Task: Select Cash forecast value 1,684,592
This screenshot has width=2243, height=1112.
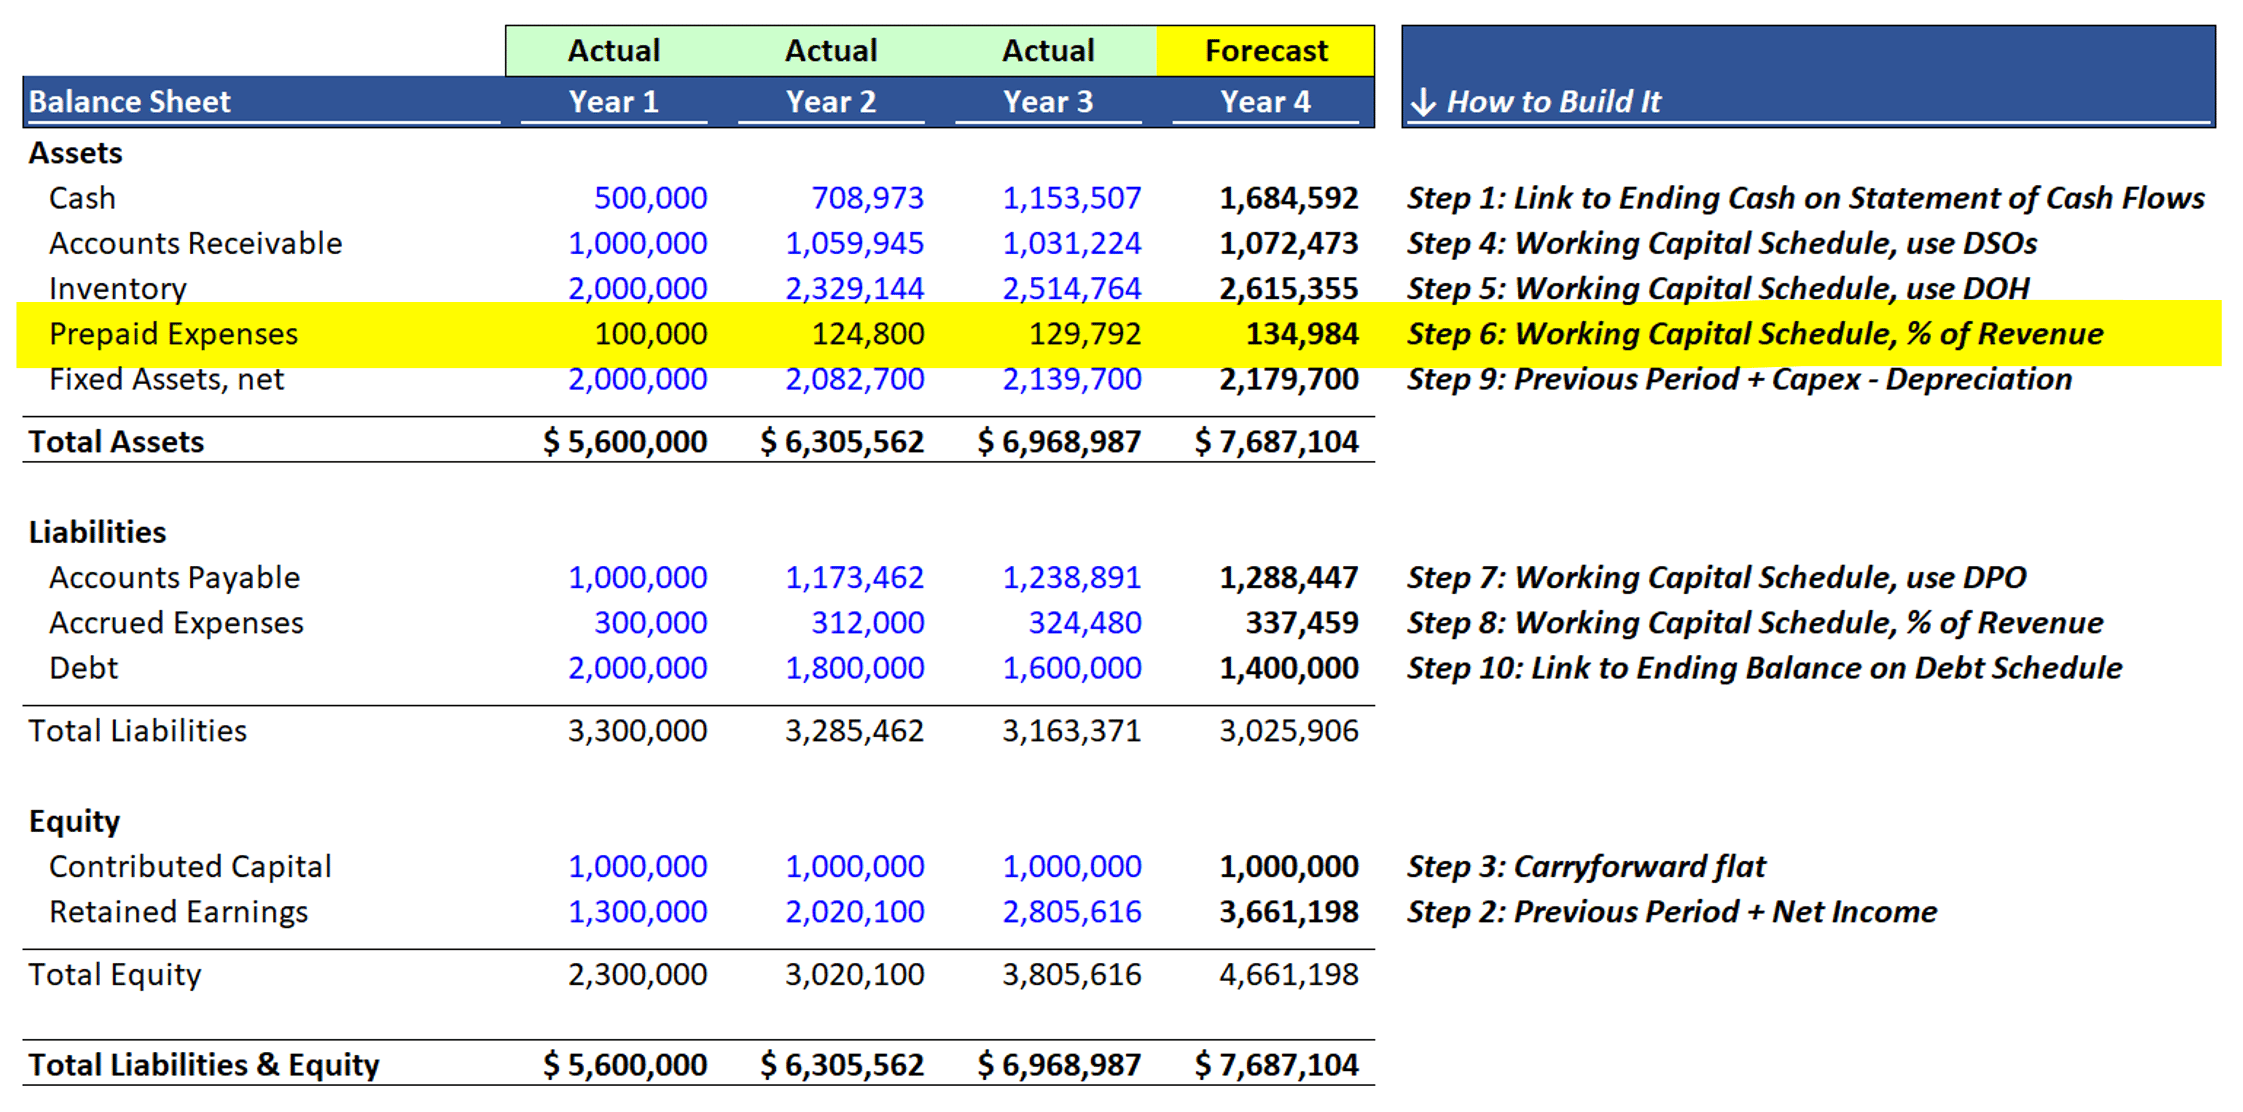Action: (x=1288, y=198)
